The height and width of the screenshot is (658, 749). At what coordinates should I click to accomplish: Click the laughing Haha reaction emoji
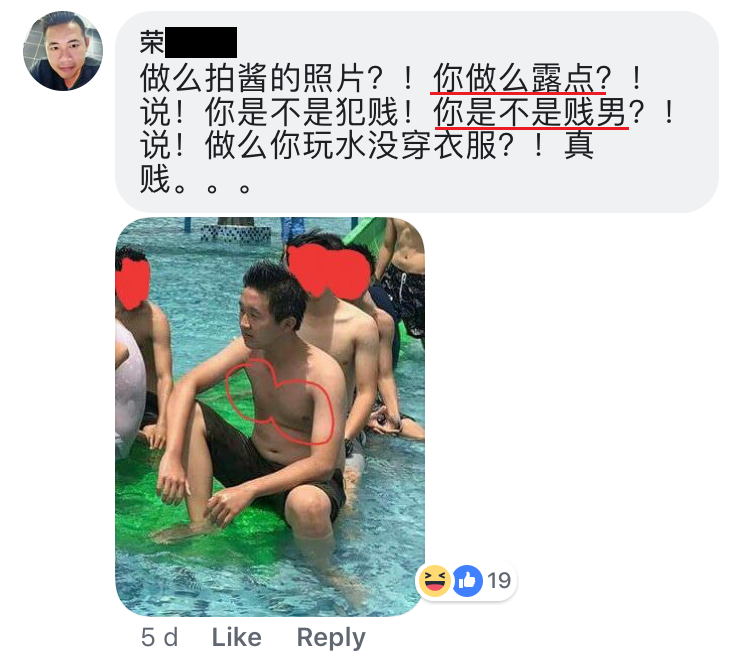pos(435,581)
